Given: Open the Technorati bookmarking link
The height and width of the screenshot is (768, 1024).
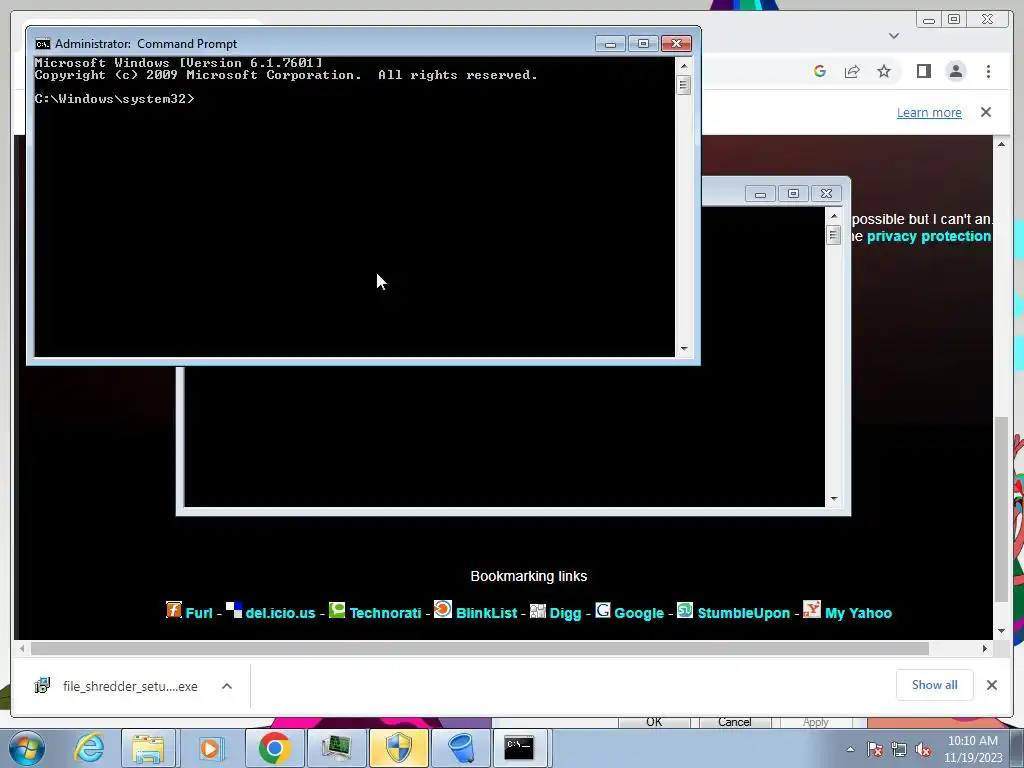Looking at the screenshot, I should [x=385, y=613].
